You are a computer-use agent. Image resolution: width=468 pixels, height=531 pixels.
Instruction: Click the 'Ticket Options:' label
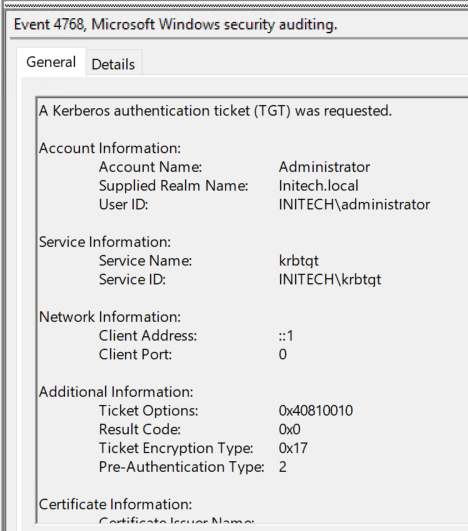148,411
